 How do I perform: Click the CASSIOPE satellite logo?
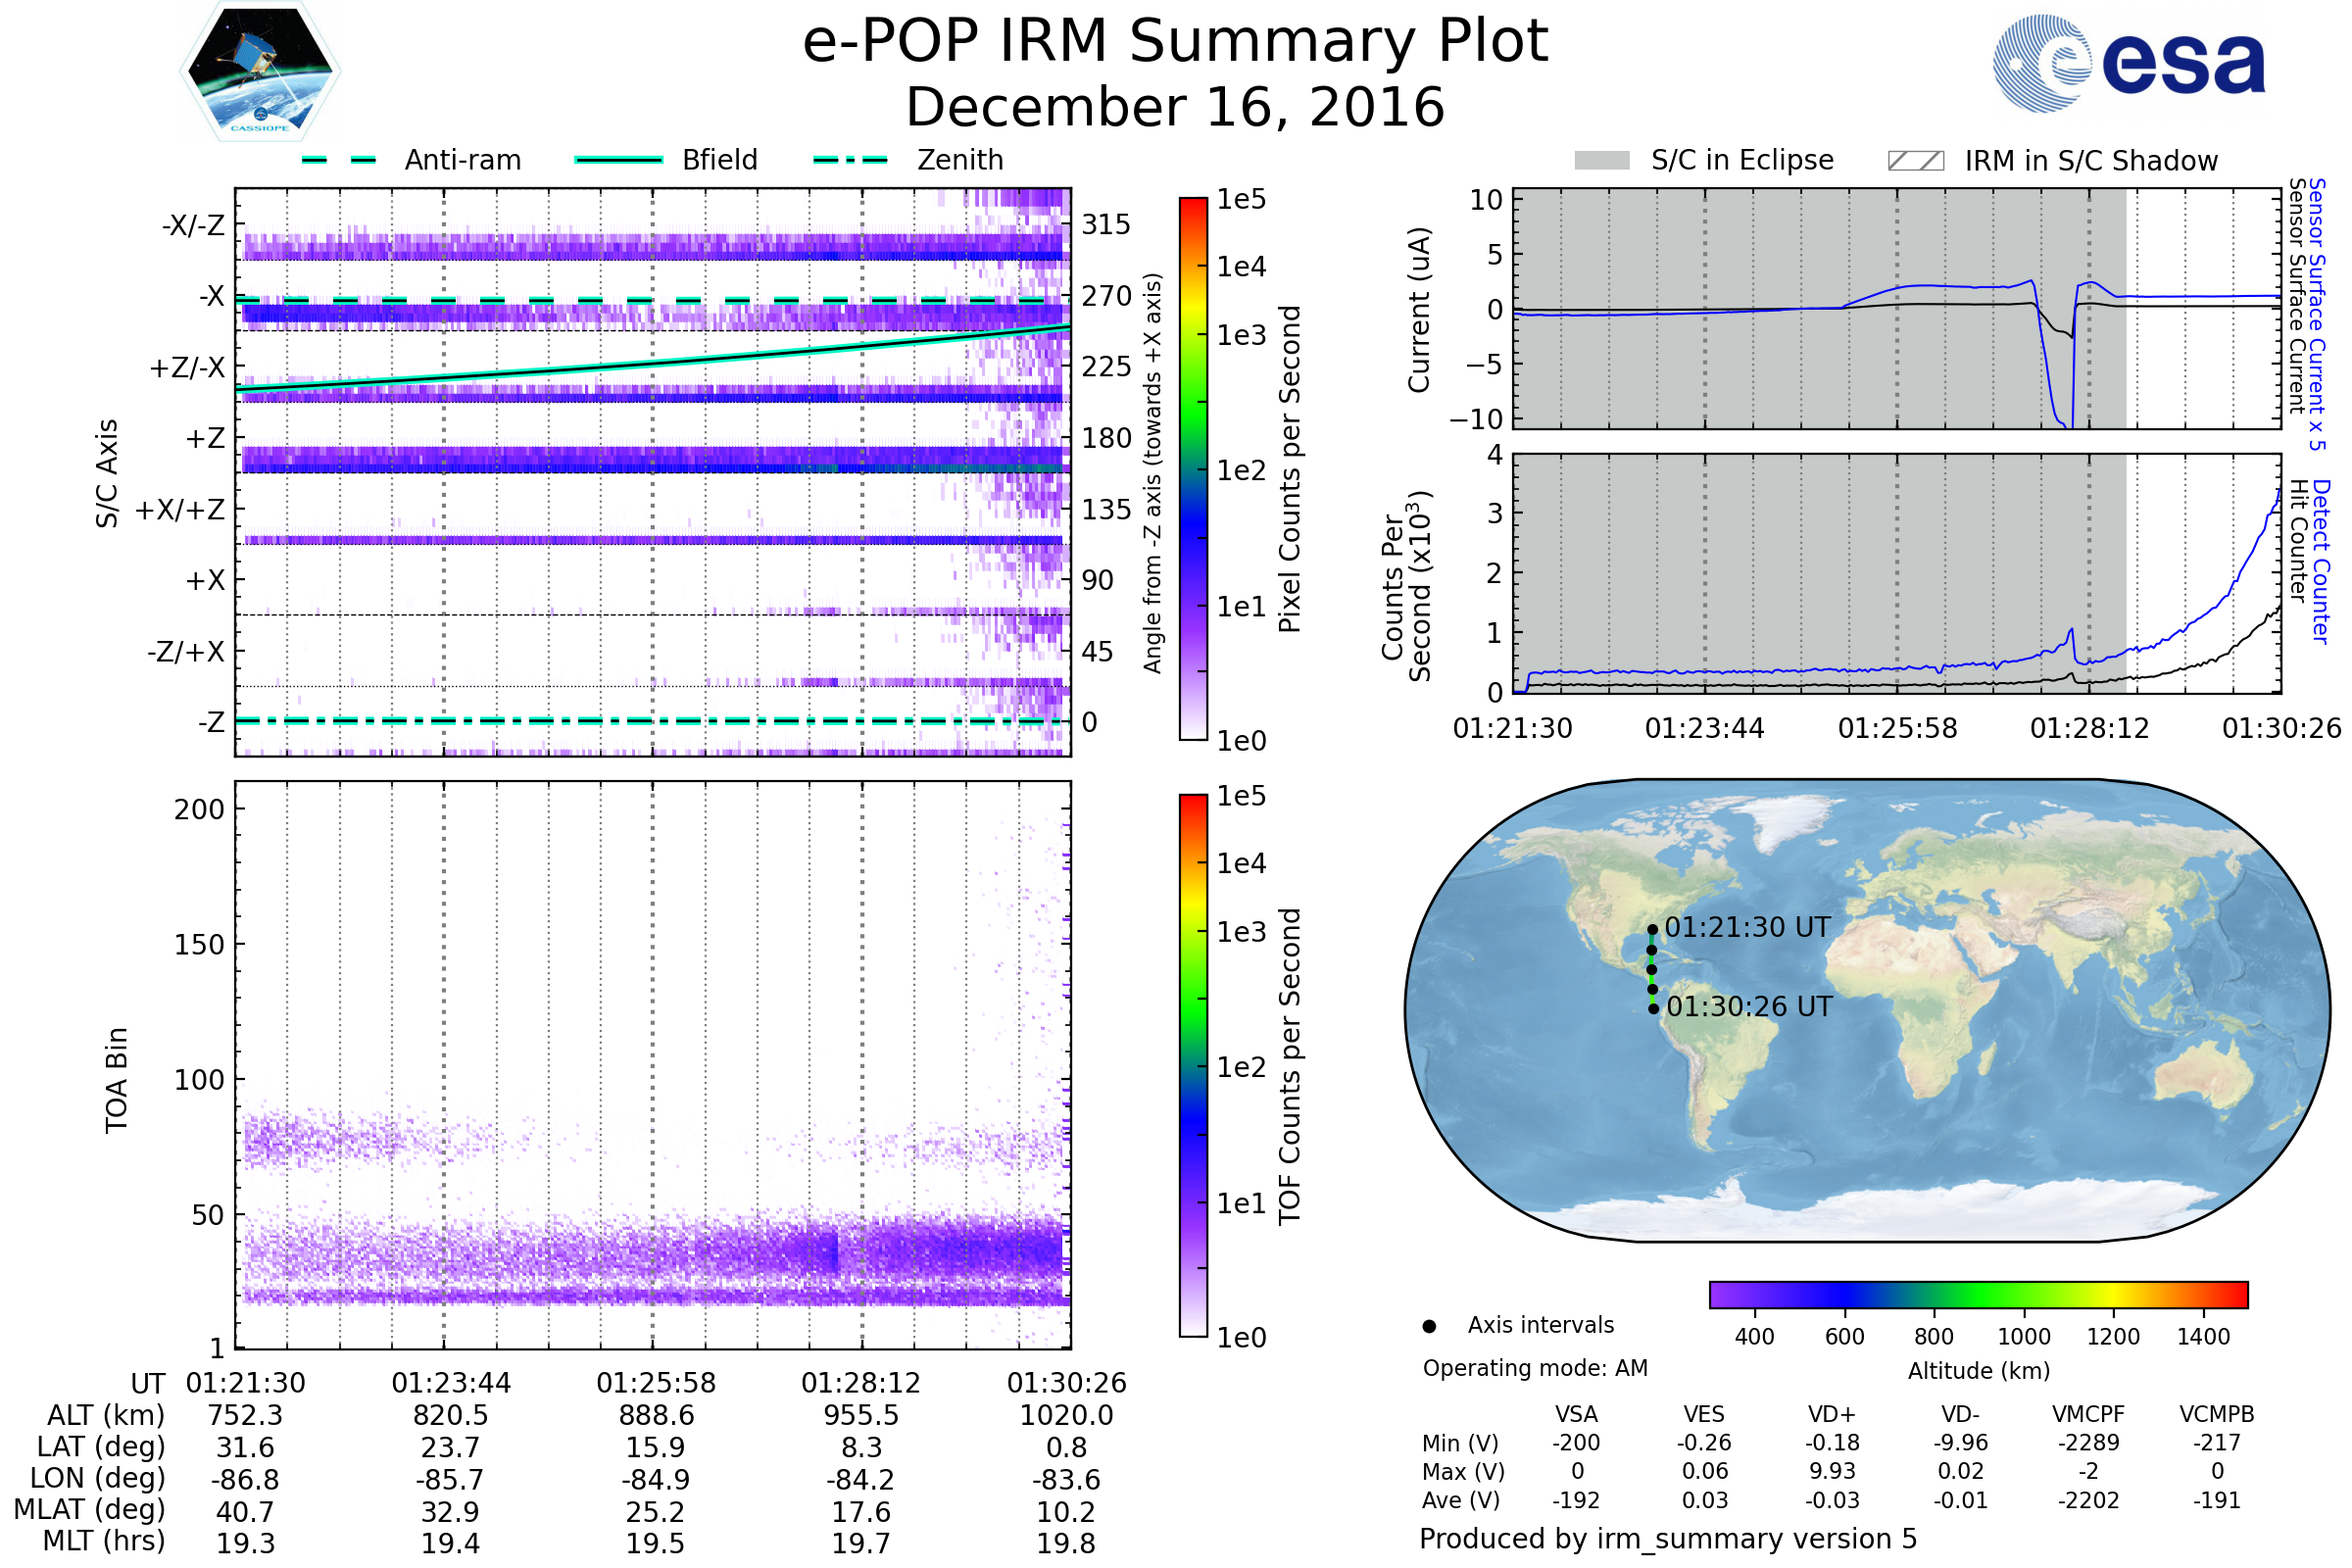(x=260, y=72)
